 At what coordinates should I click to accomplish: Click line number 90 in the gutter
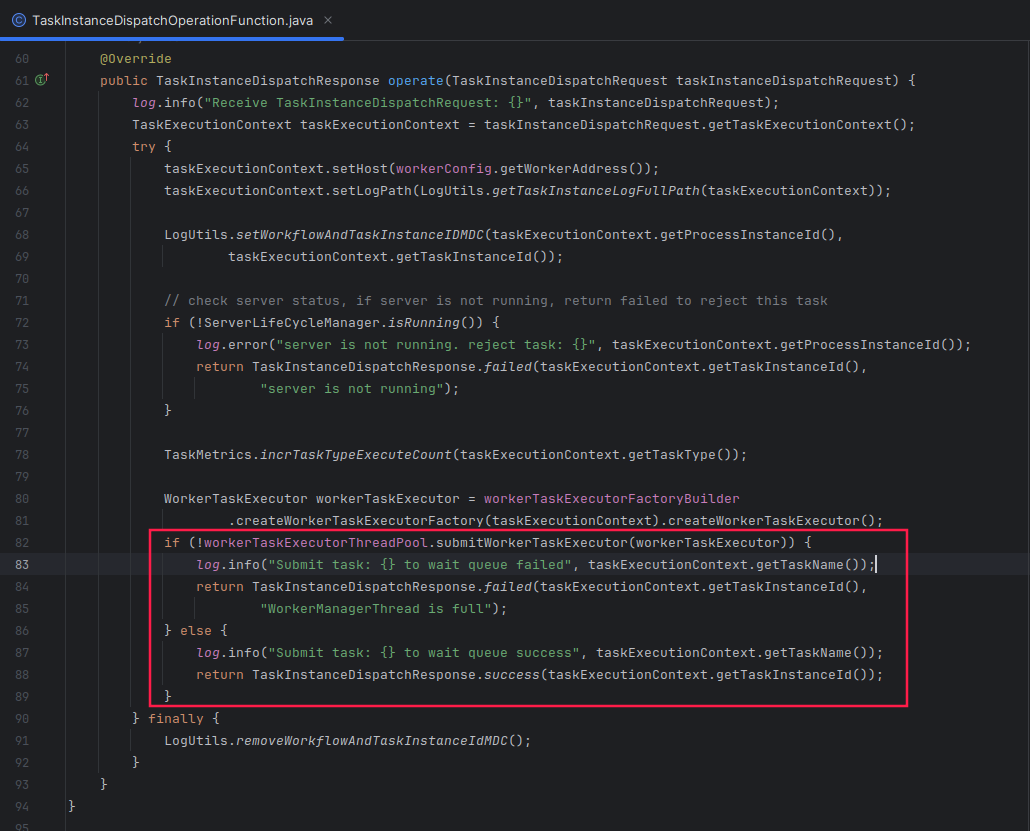[x=22, y=719]
